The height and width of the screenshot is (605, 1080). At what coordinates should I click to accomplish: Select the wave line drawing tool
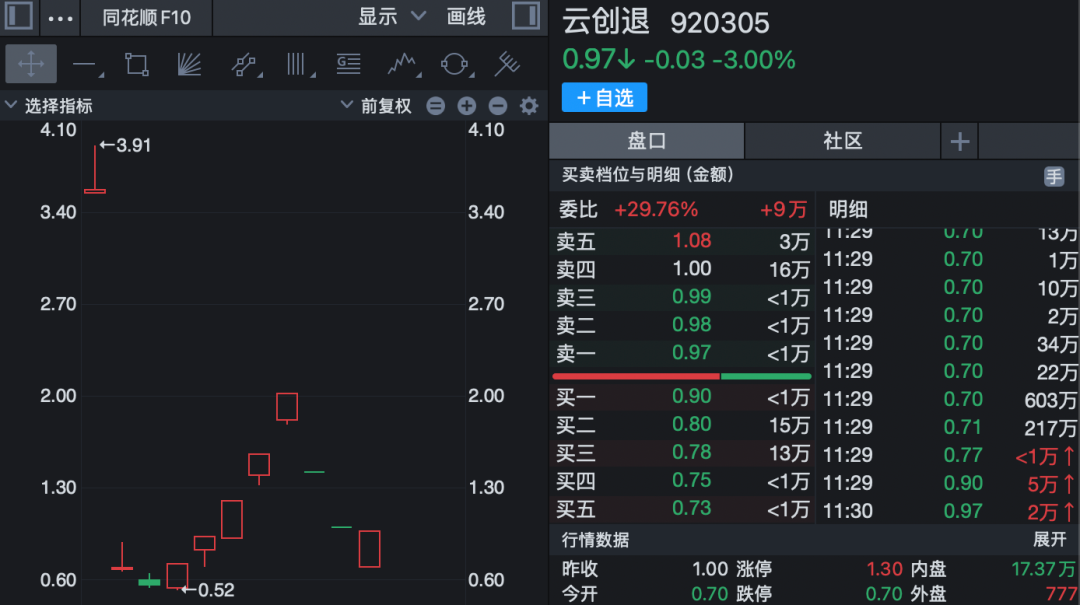[403, 65]
